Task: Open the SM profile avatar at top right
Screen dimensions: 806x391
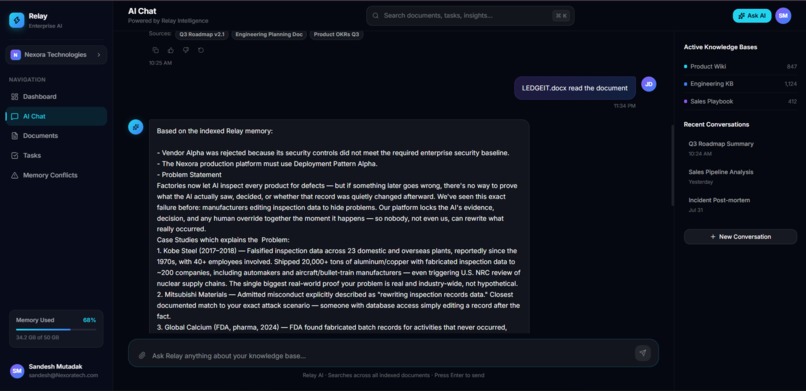Action: 783,16
